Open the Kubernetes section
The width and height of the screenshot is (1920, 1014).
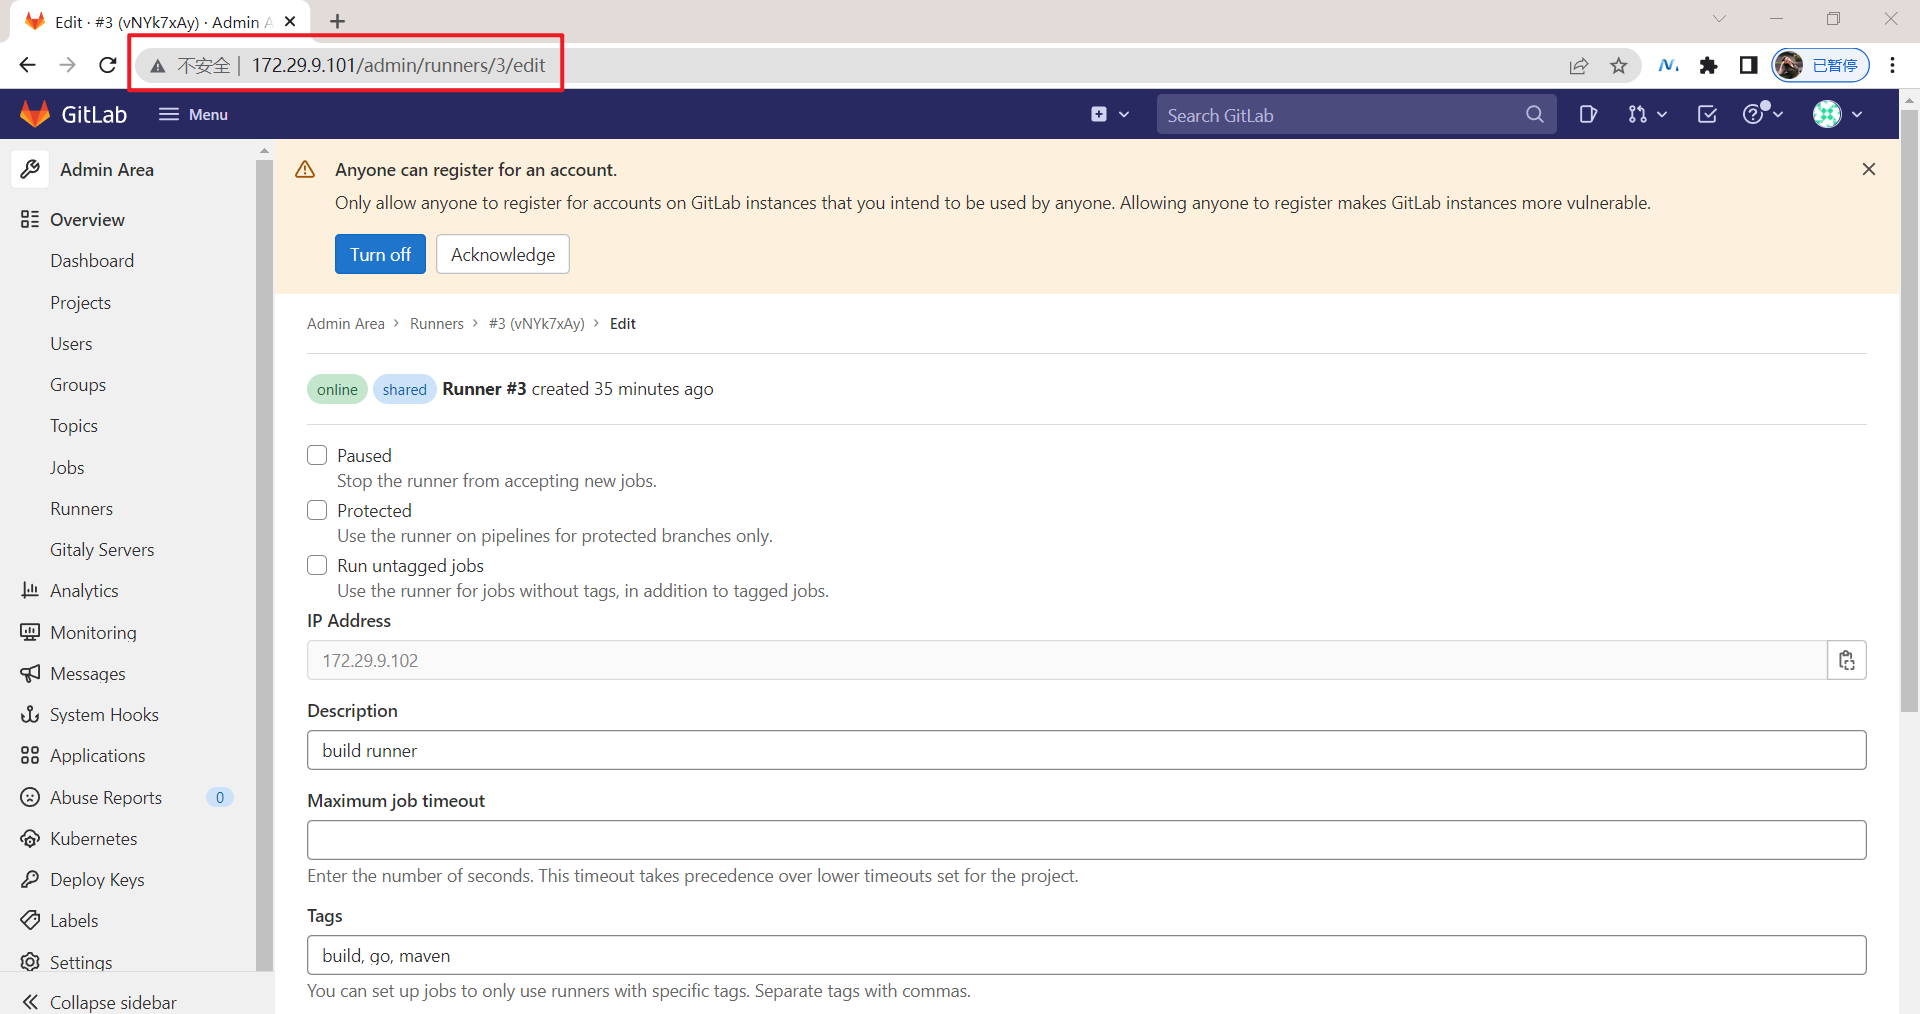click(x=79, y=838)
